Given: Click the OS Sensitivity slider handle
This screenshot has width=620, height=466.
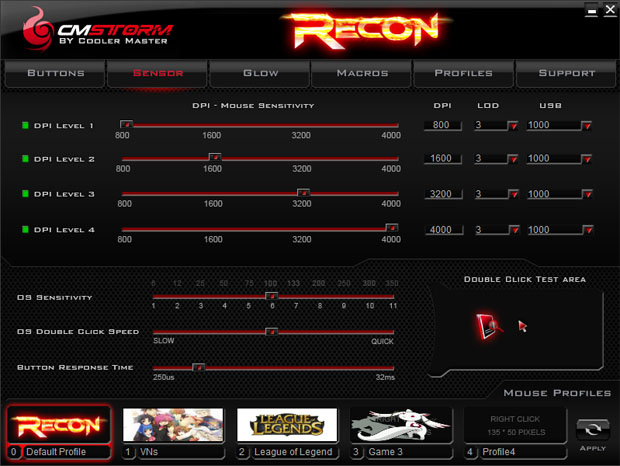Looking at the screenshot, I should click(x=272, y=296).
